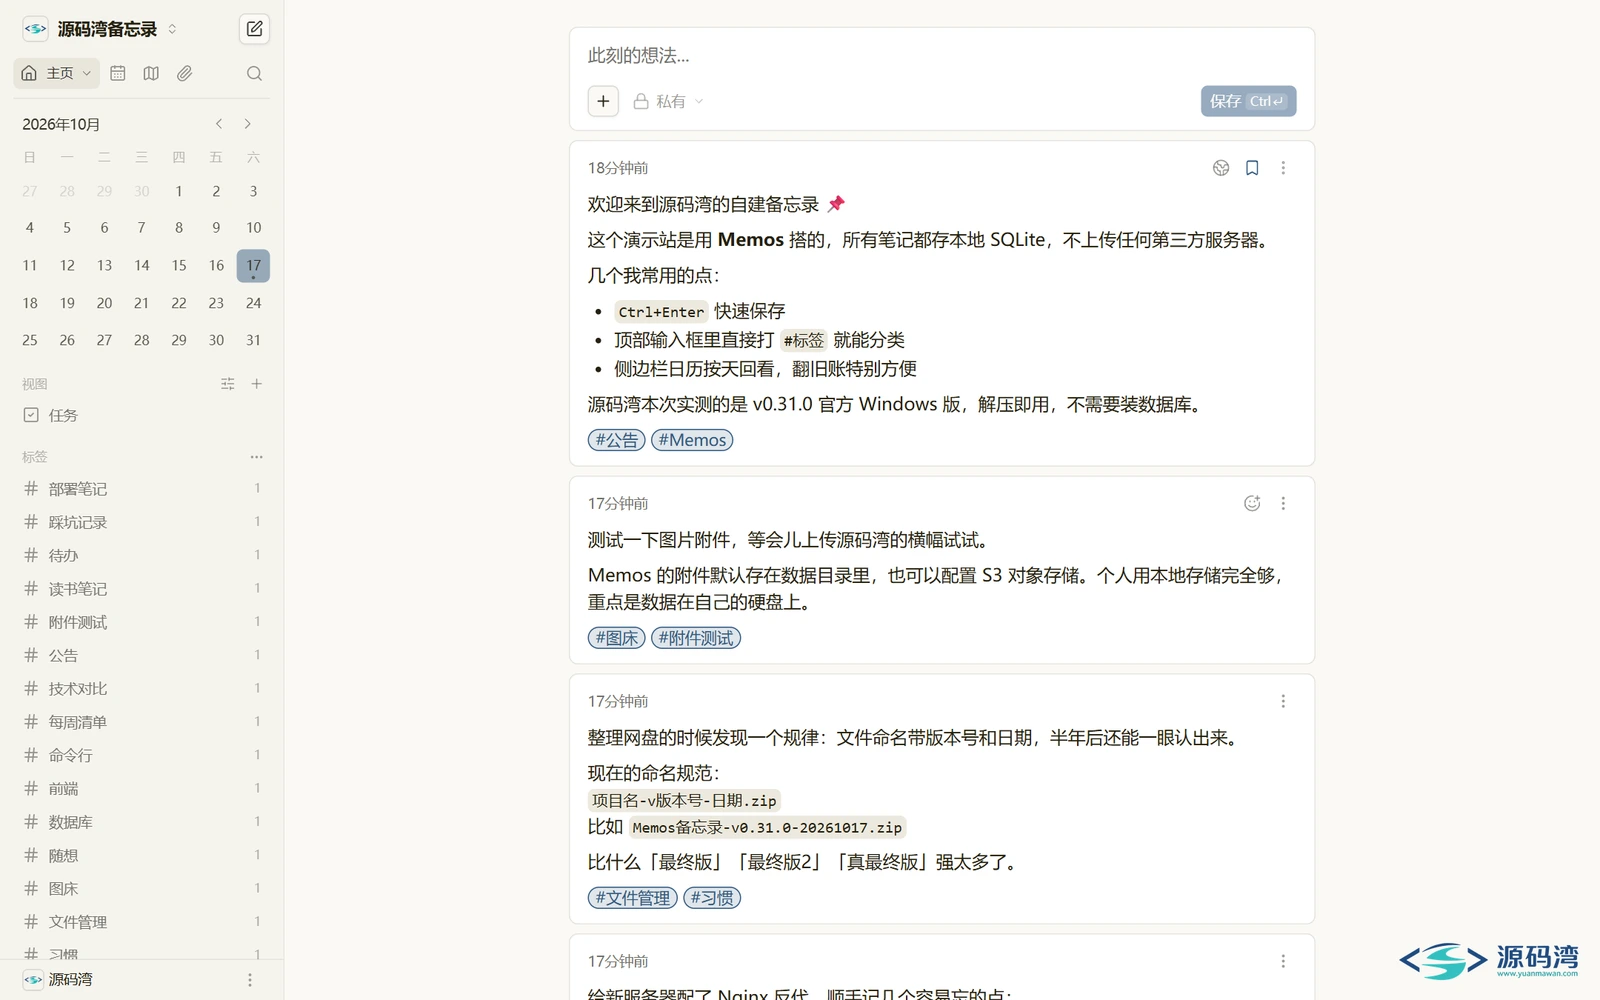
Task: Click the bookmark pin icon on welcome memo
Action: (x=1252, y=168)
